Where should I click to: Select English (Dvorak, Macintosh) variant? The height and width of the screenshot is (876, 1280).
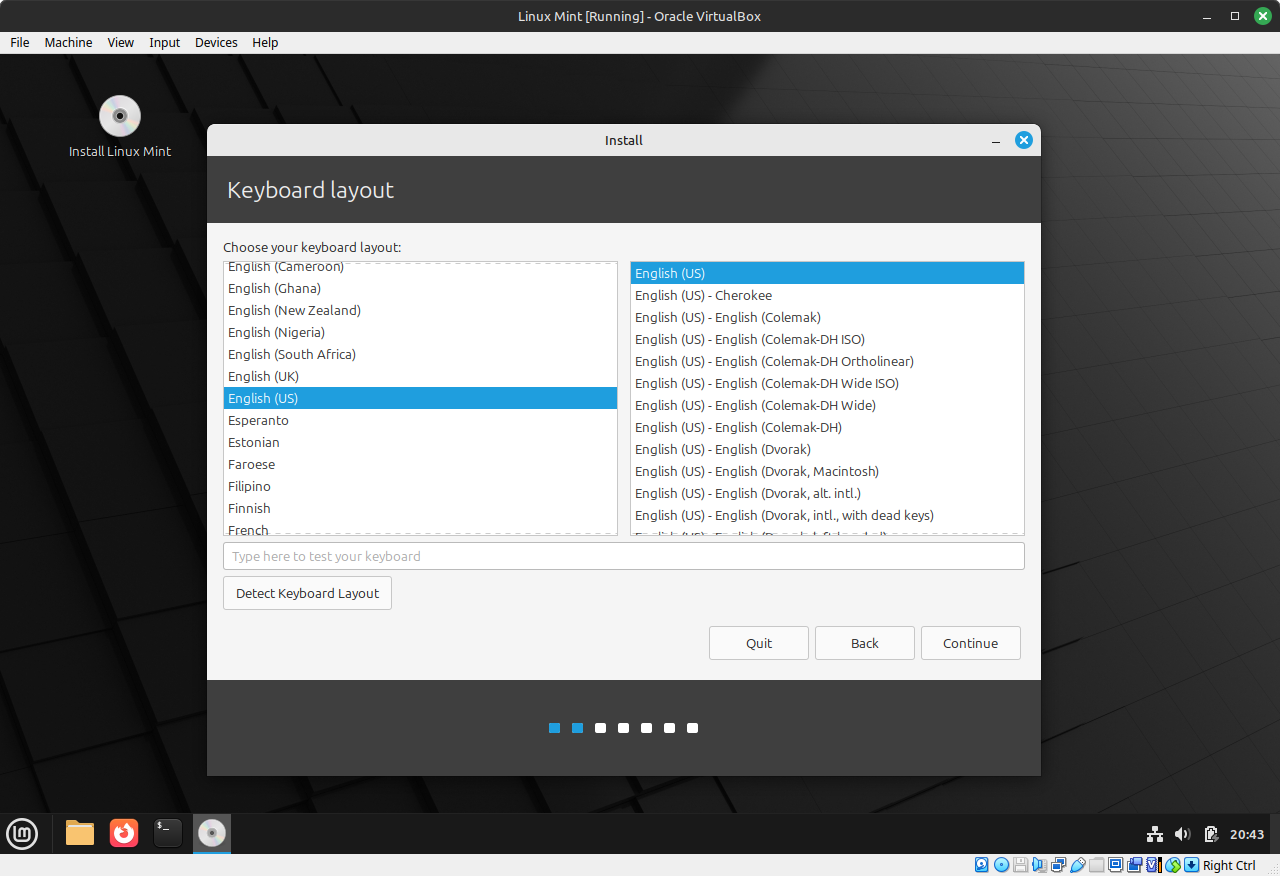click(827, 471)
